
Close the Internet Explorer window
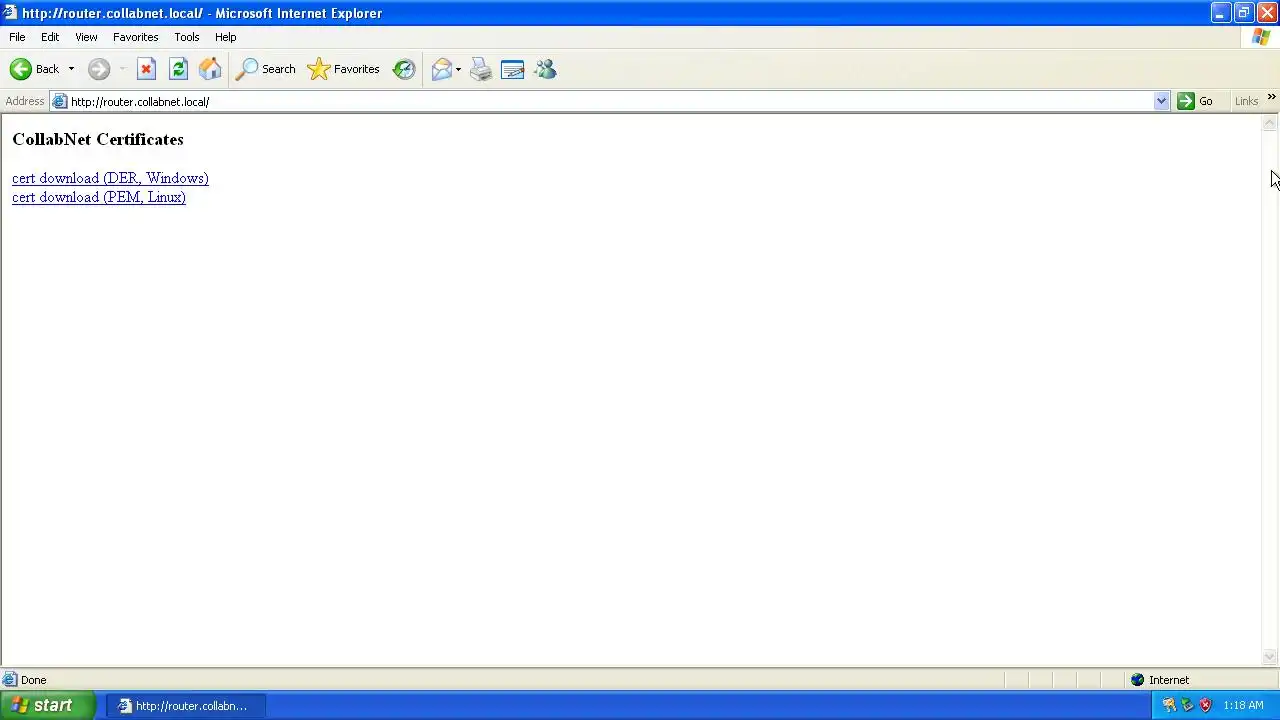click(x=1266, y=13)
